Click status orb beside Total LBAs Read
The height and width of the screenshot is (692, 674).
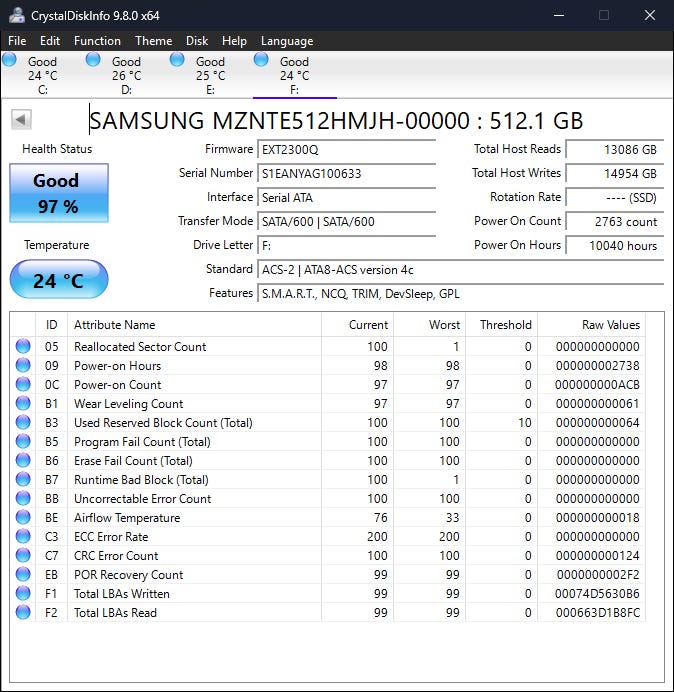23,613
